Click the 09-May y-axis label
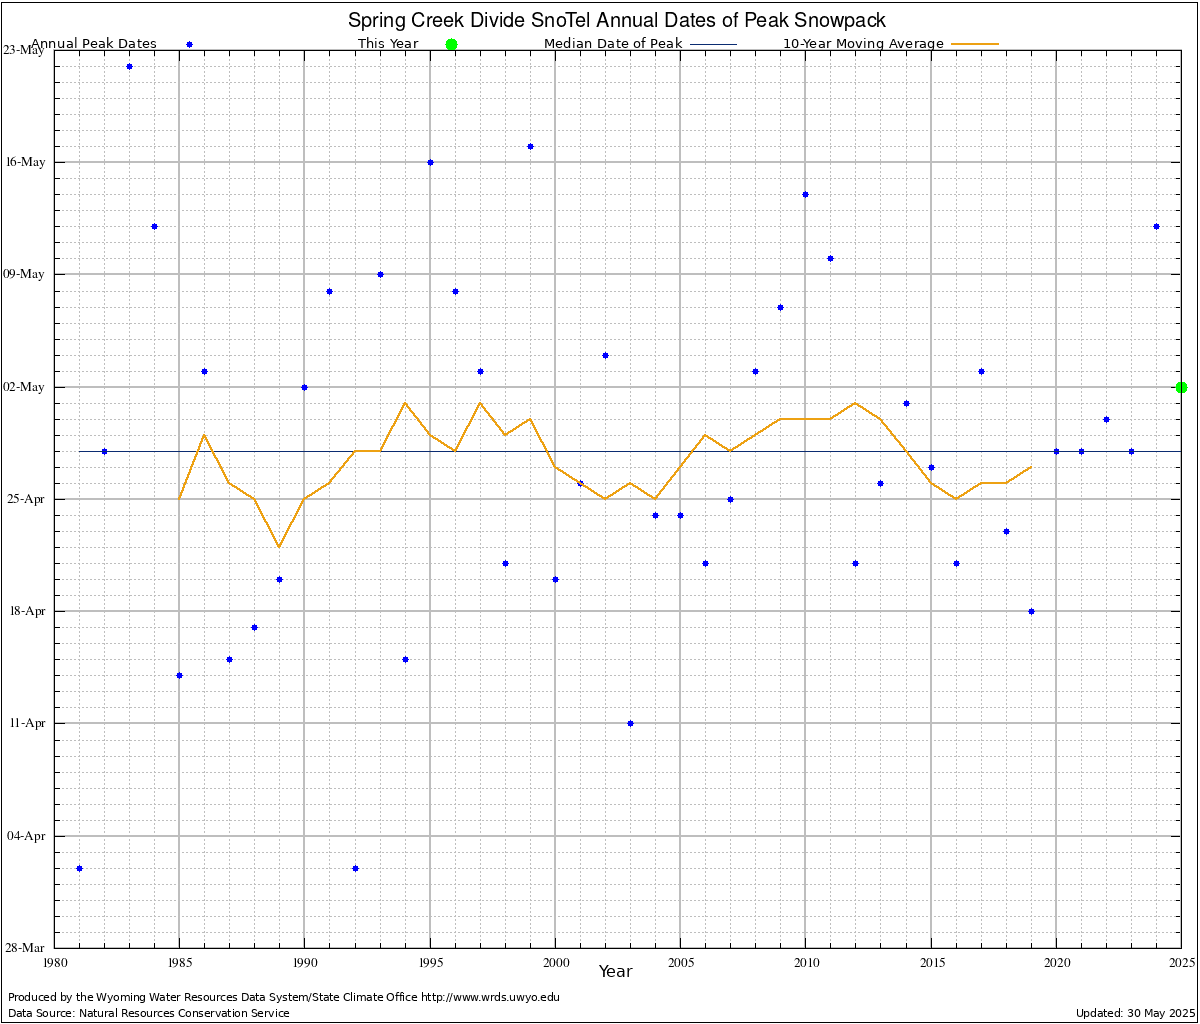 [x=24, y=274]
